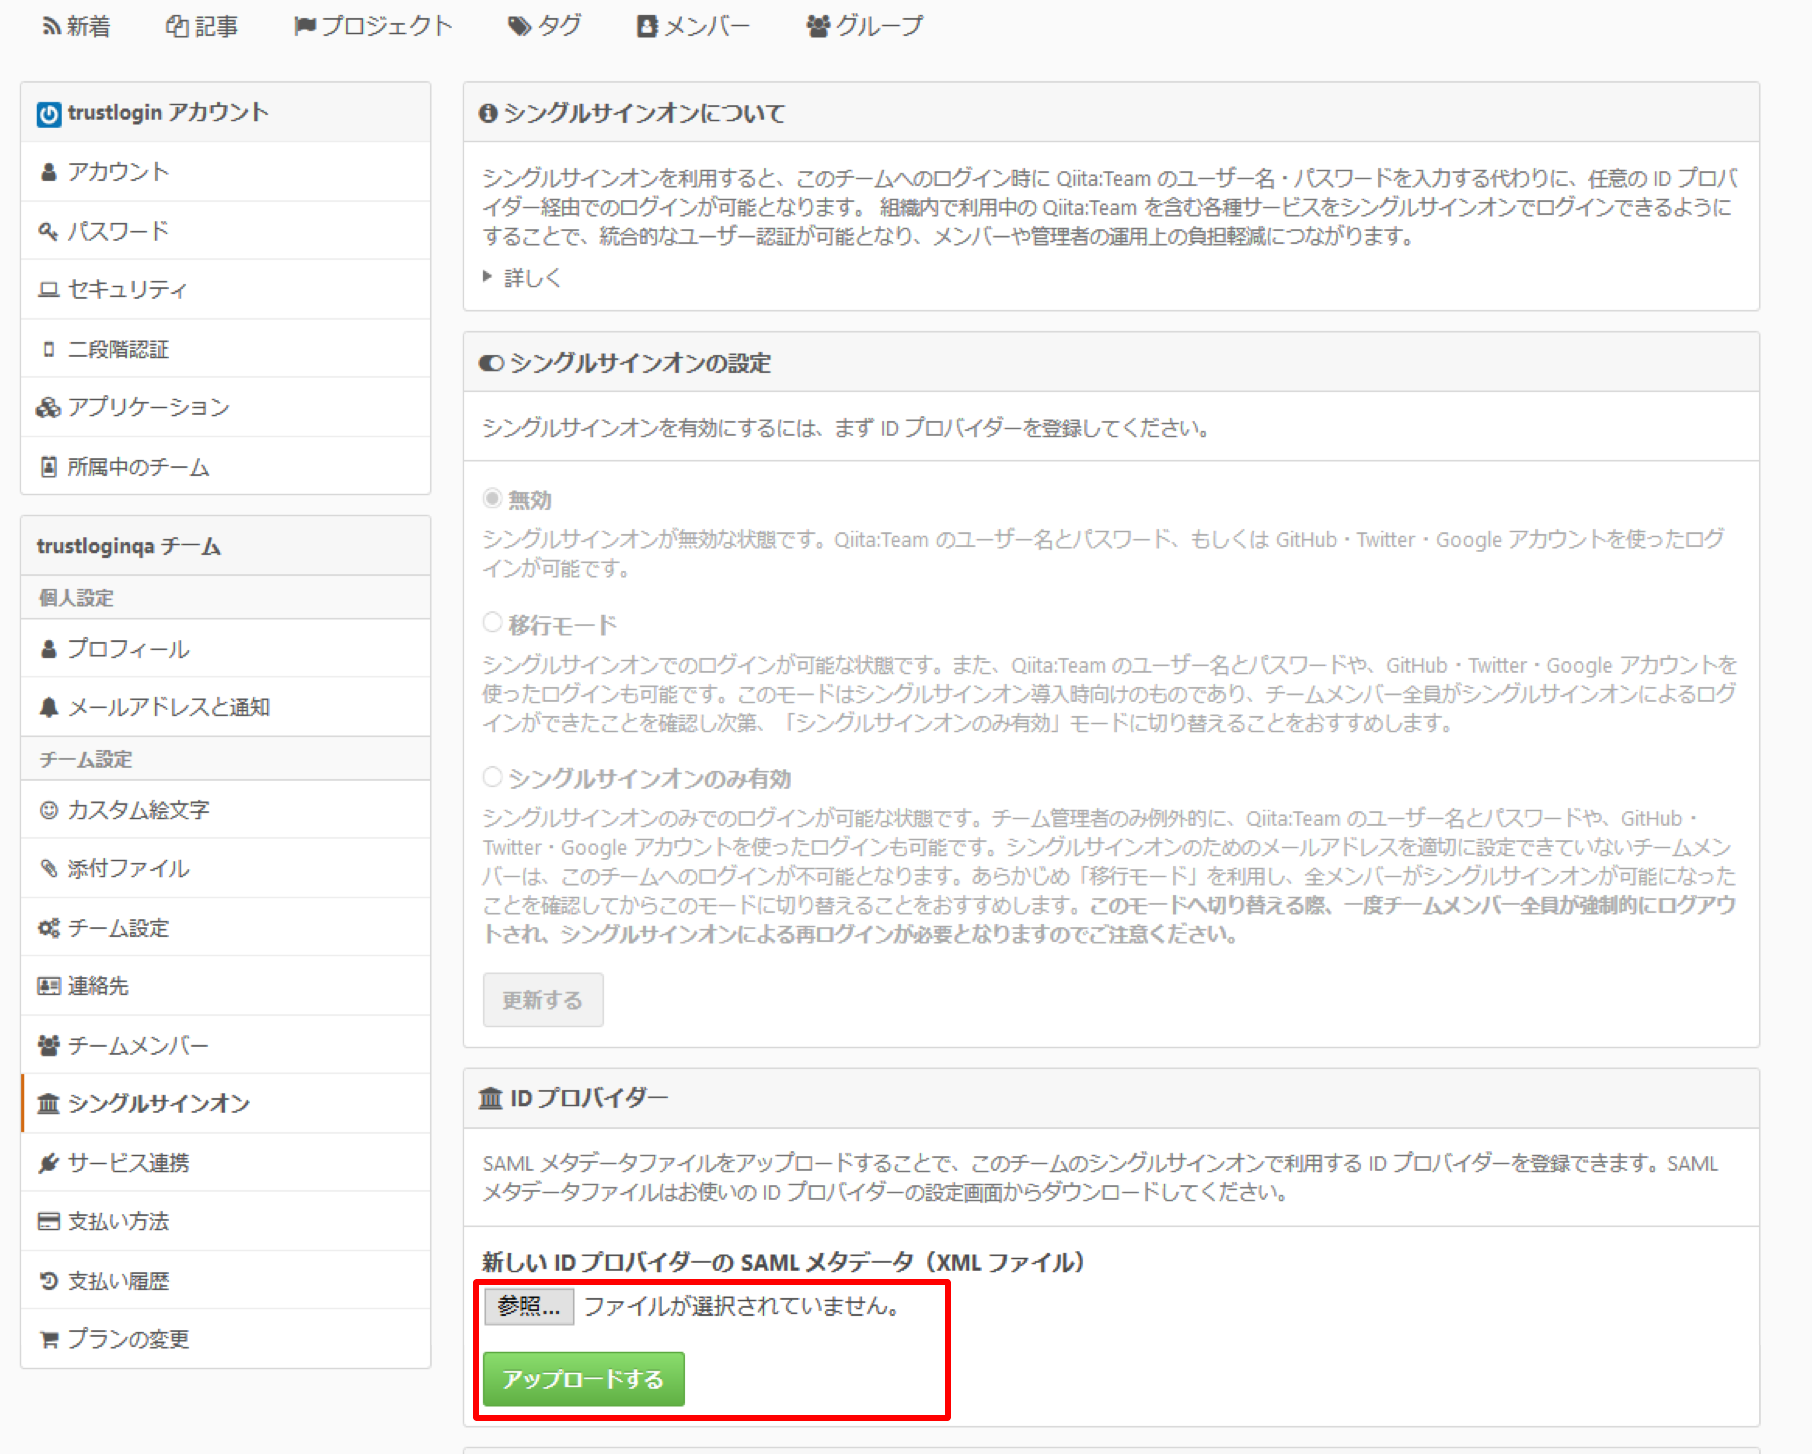
Task: Click the 新着 feed icon
Action: pos(51,27)
